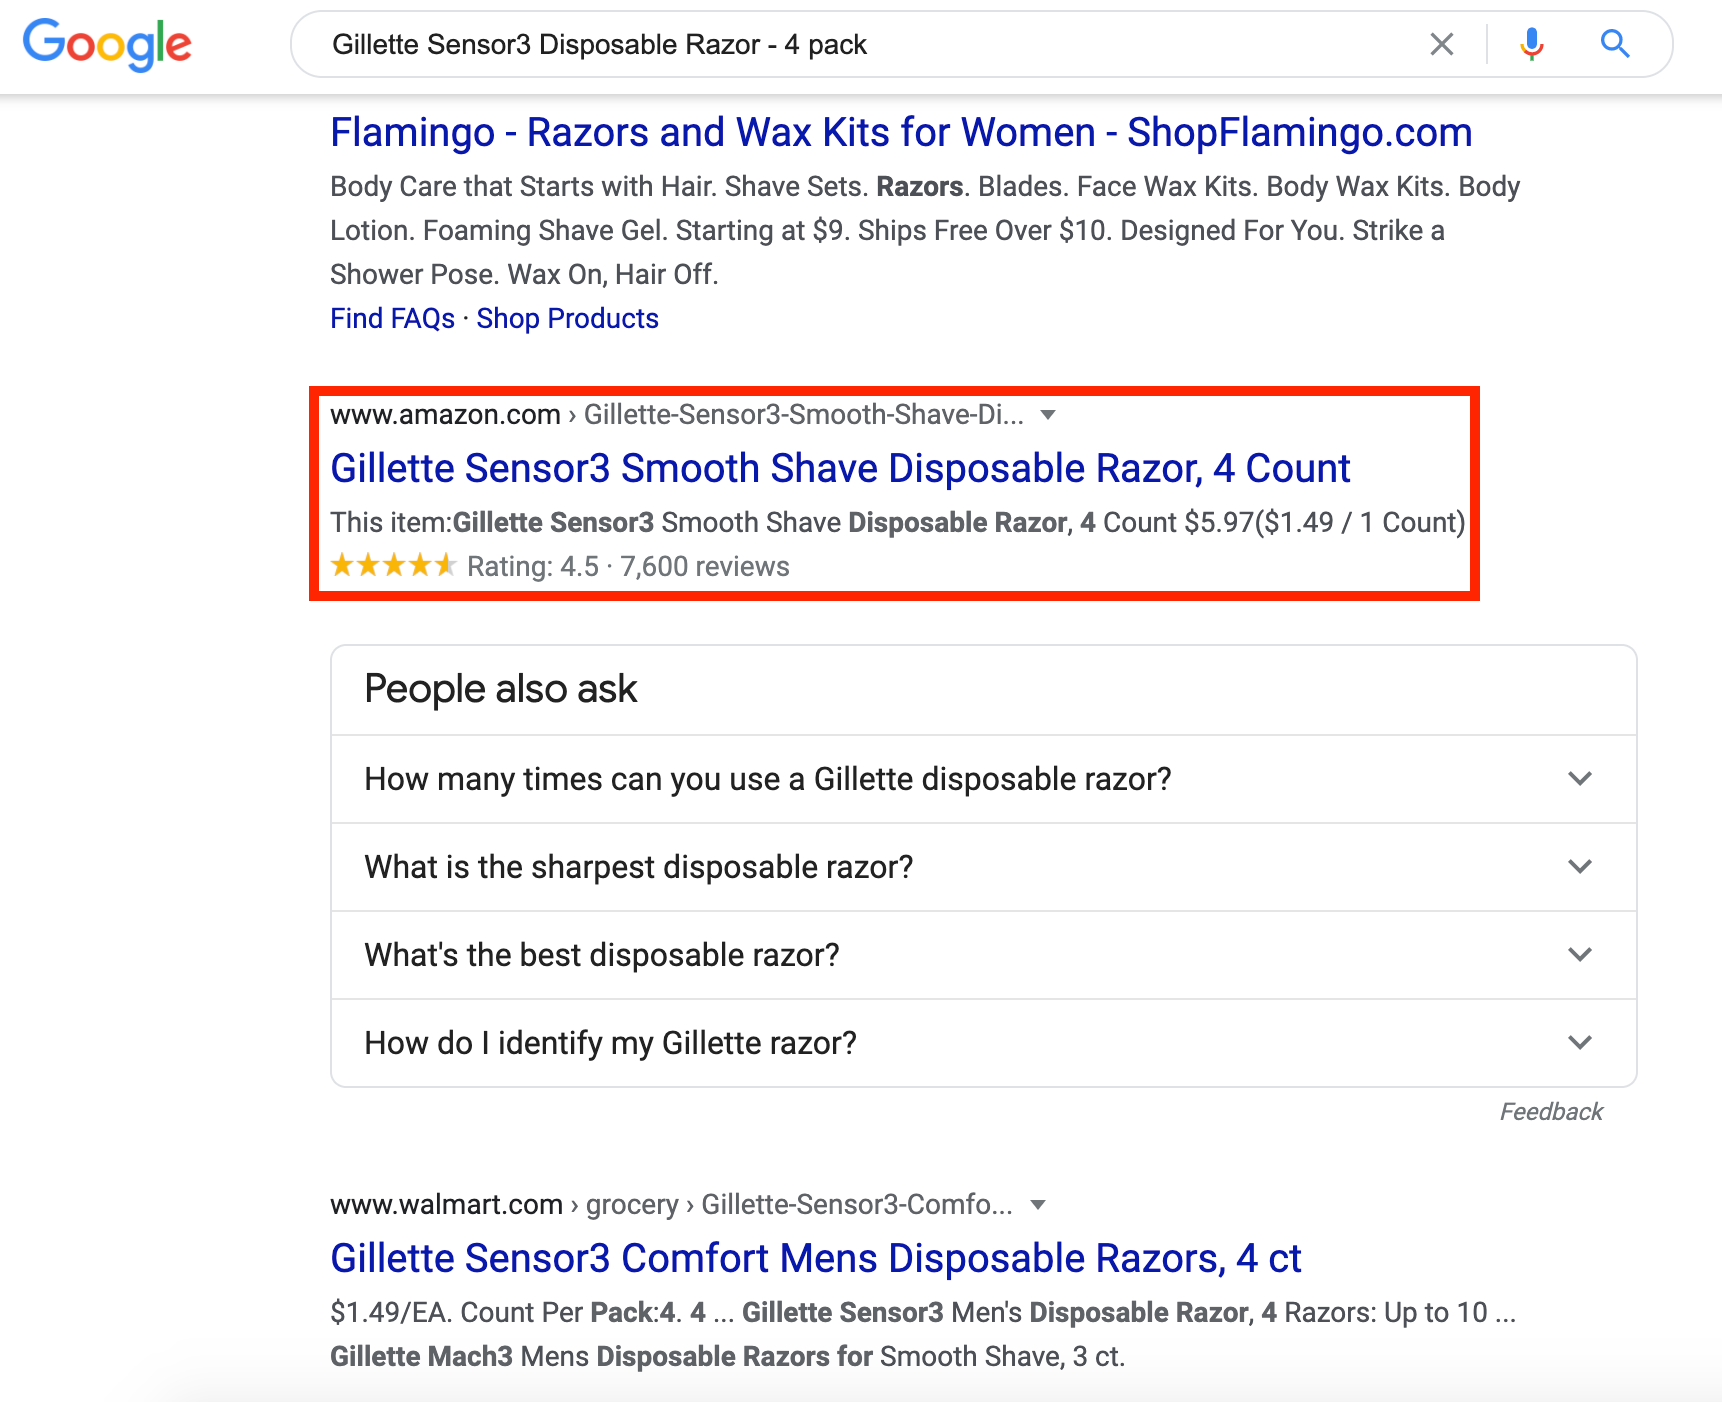Open Gillette Sensor3 Comfort Mens Walmart result
This screenshot has height=1402, width=1722.
click(x=816, y=1258)
